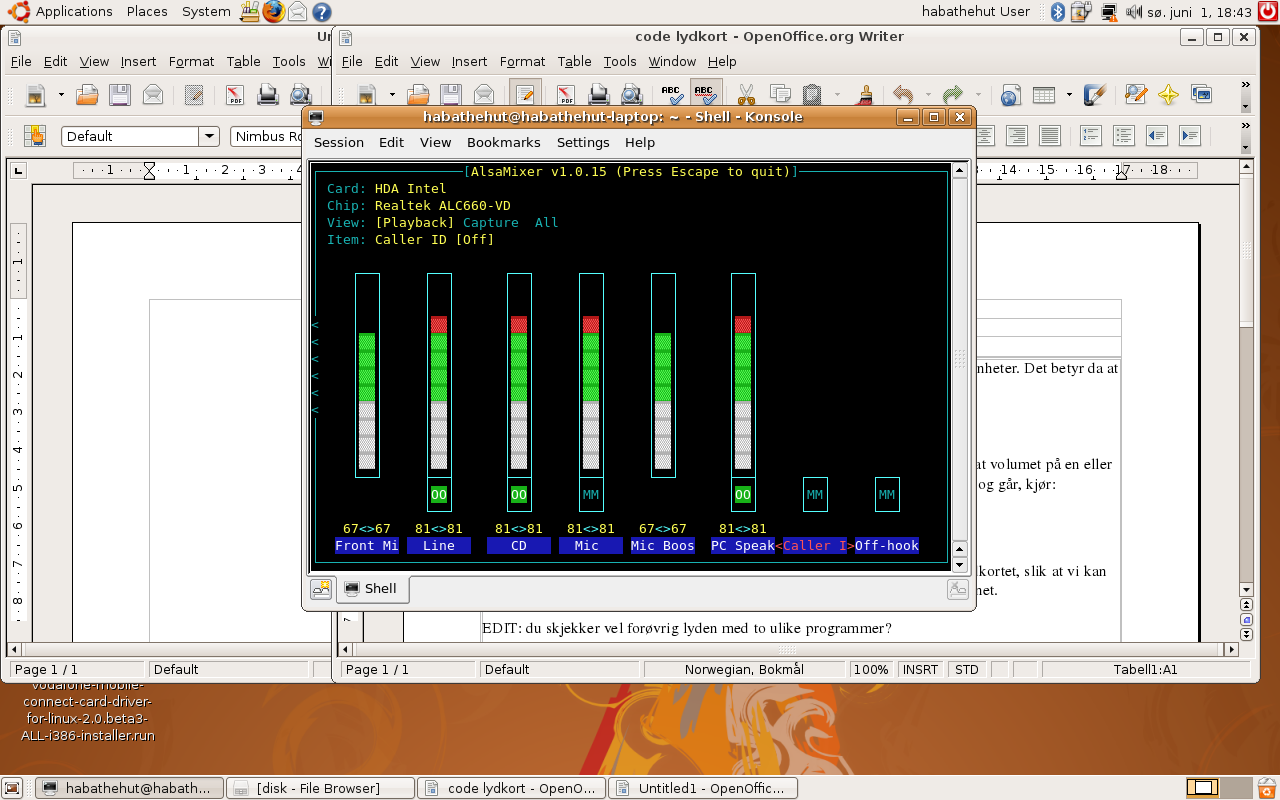Click the Find & Replace icon

click(1135, 95)
